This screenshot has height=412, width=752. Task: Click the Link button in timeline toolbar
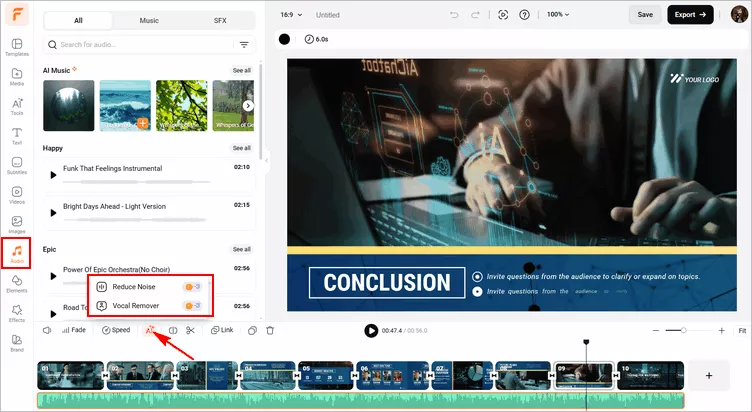[x=222, y=330]
